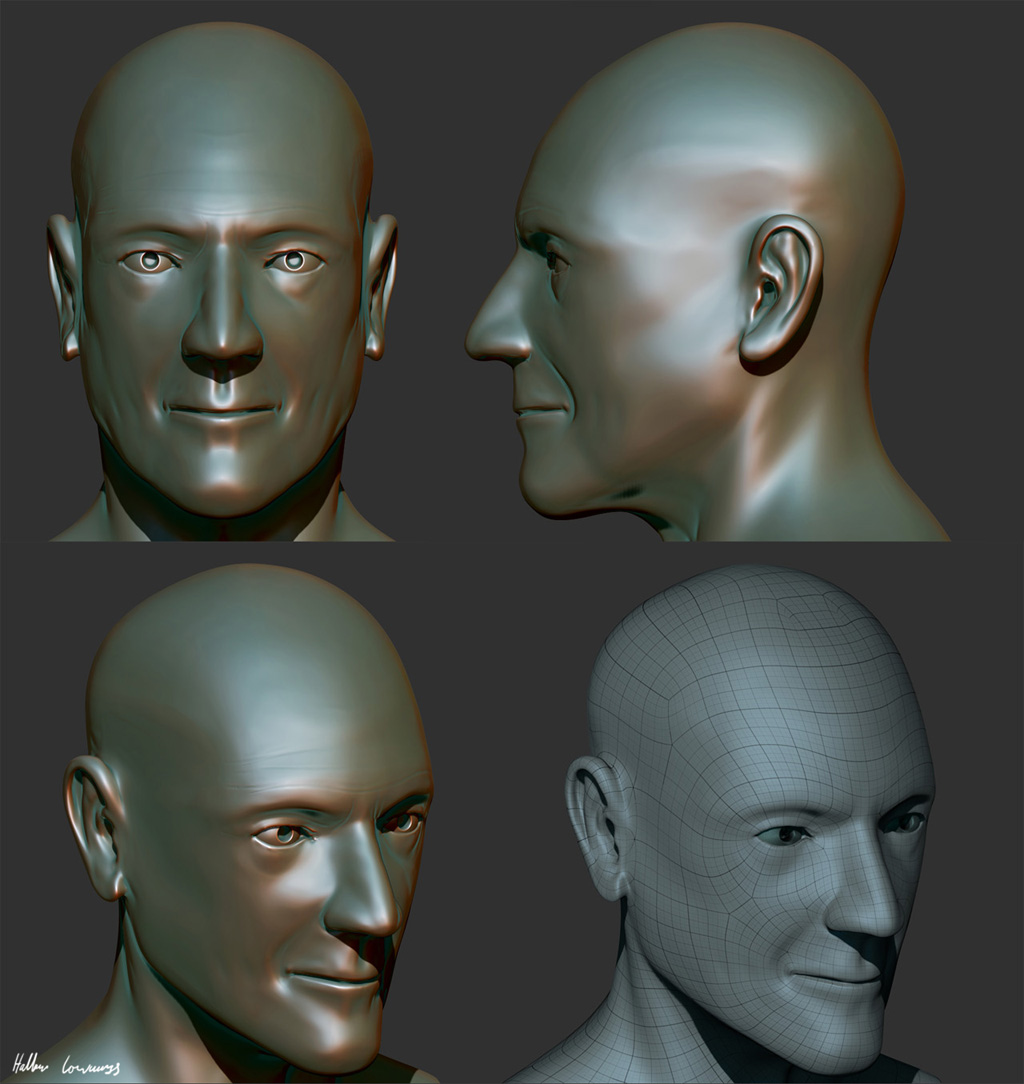Select the three-quarter view sculpt render
The image size is (1024, 1084).
[239, 823]
